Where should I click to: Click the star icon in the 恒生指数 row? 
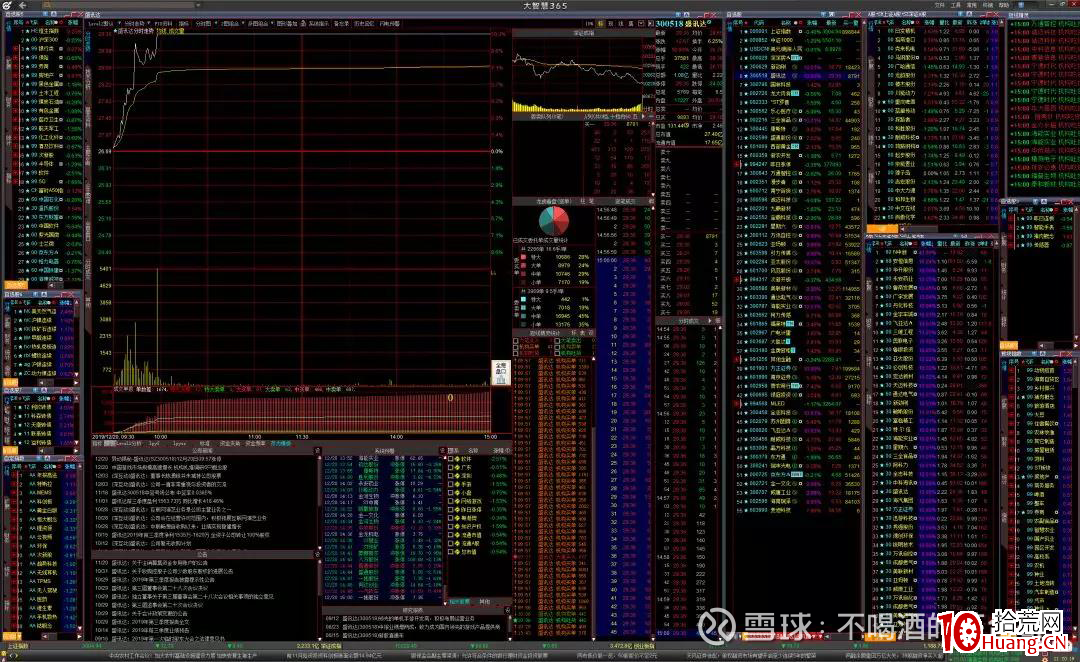tap(28, 31)
